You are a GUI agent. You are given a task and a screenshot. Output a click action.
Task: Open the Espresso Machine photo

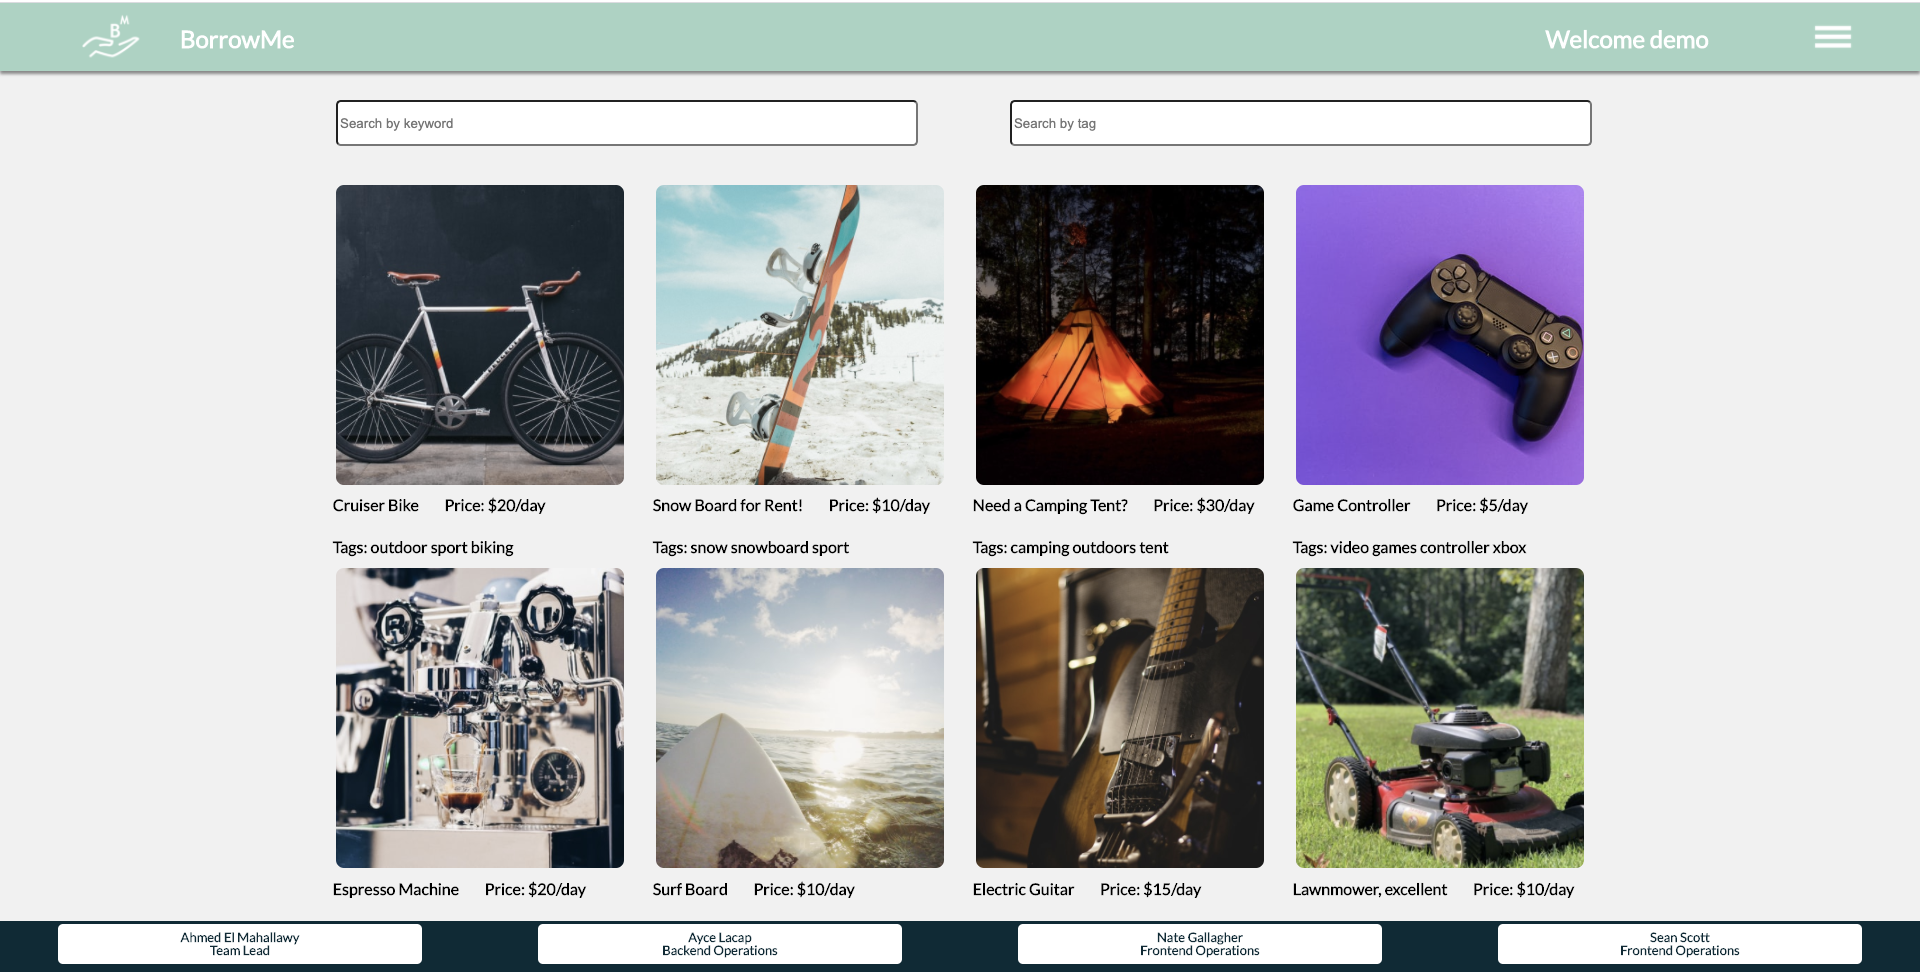pyautogui.click(x=480, y=718)
